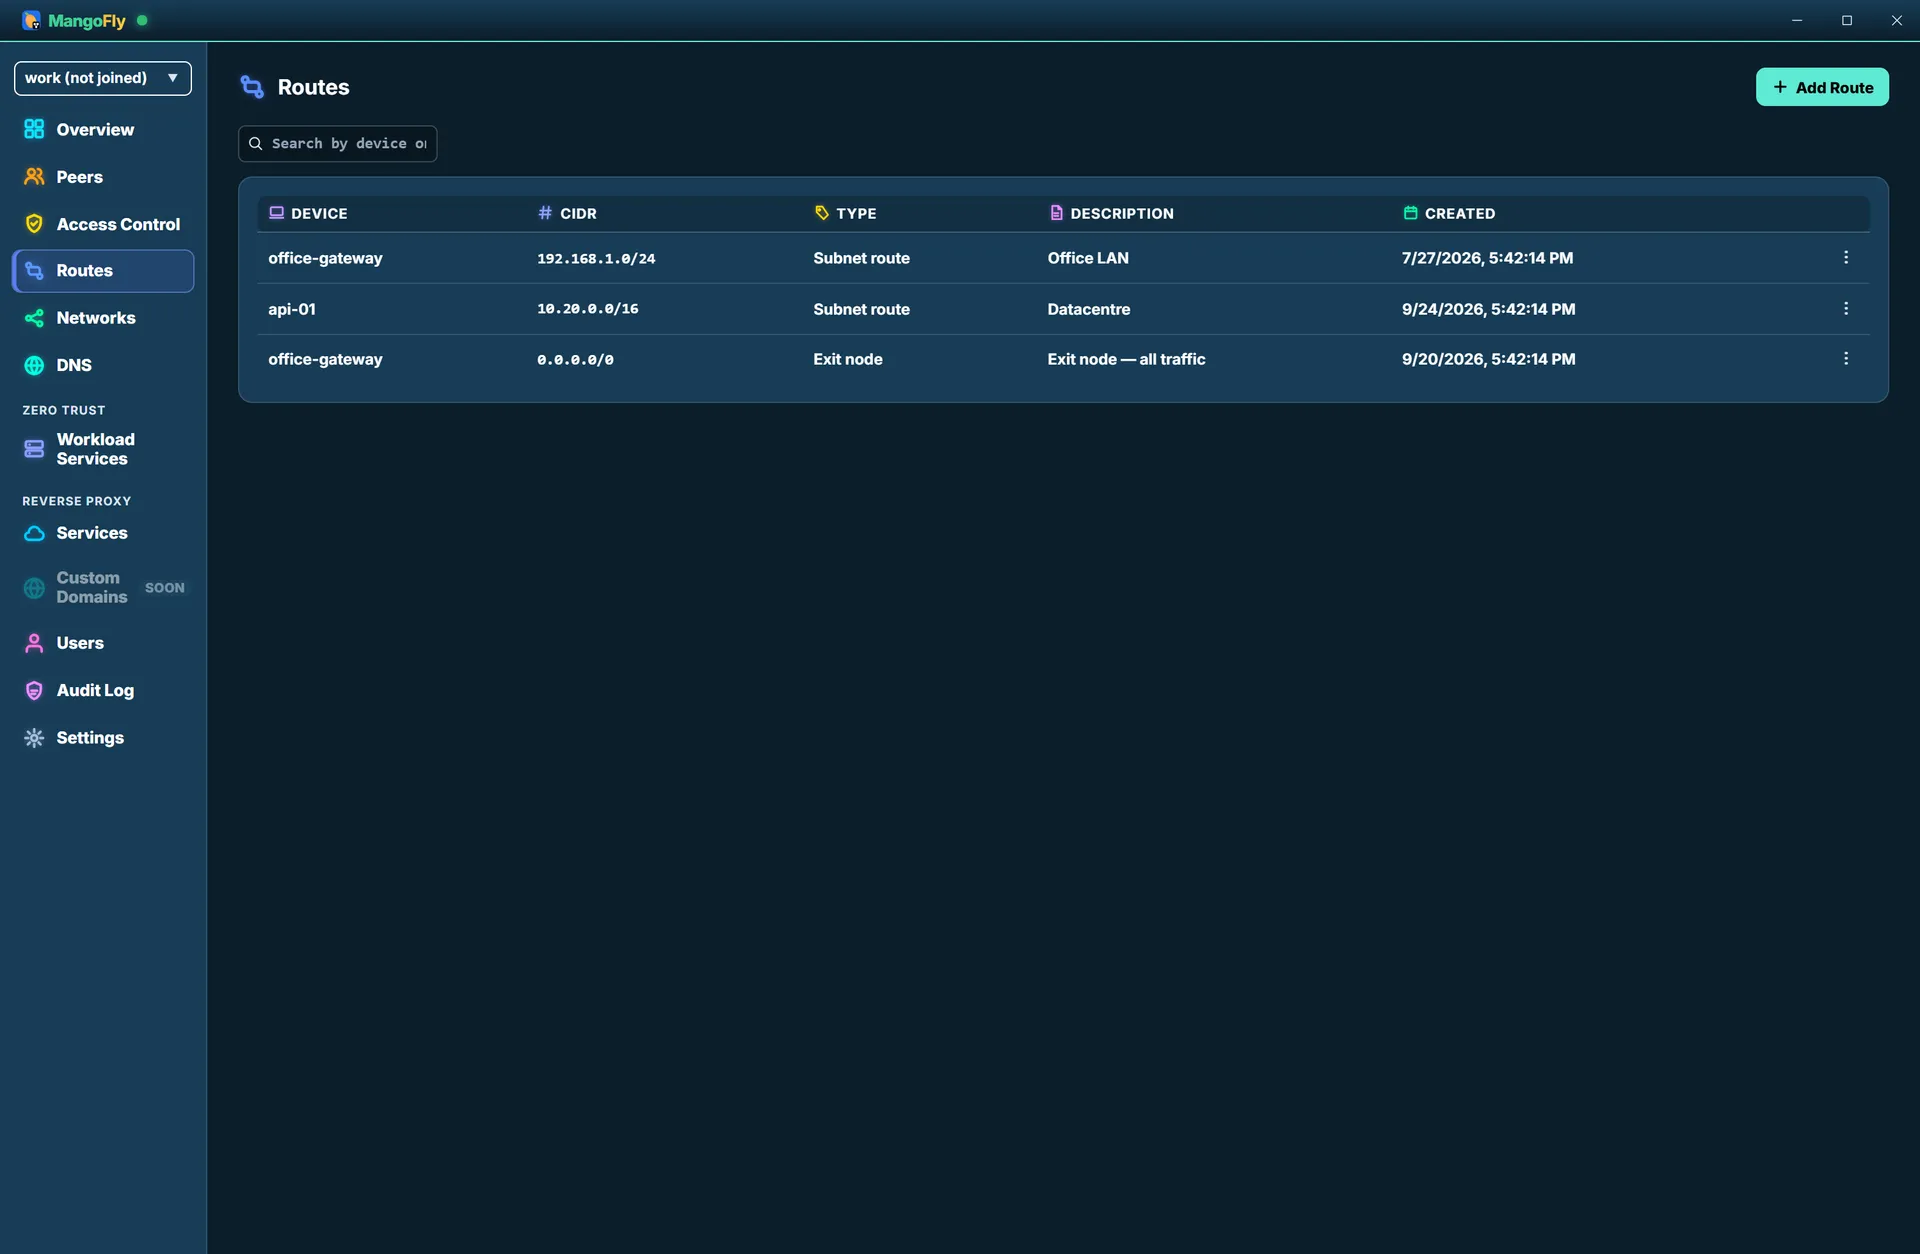Click the MangoFly logo icon
The height and width of the screenshot is (1254, 1920).
pos(32,20)
